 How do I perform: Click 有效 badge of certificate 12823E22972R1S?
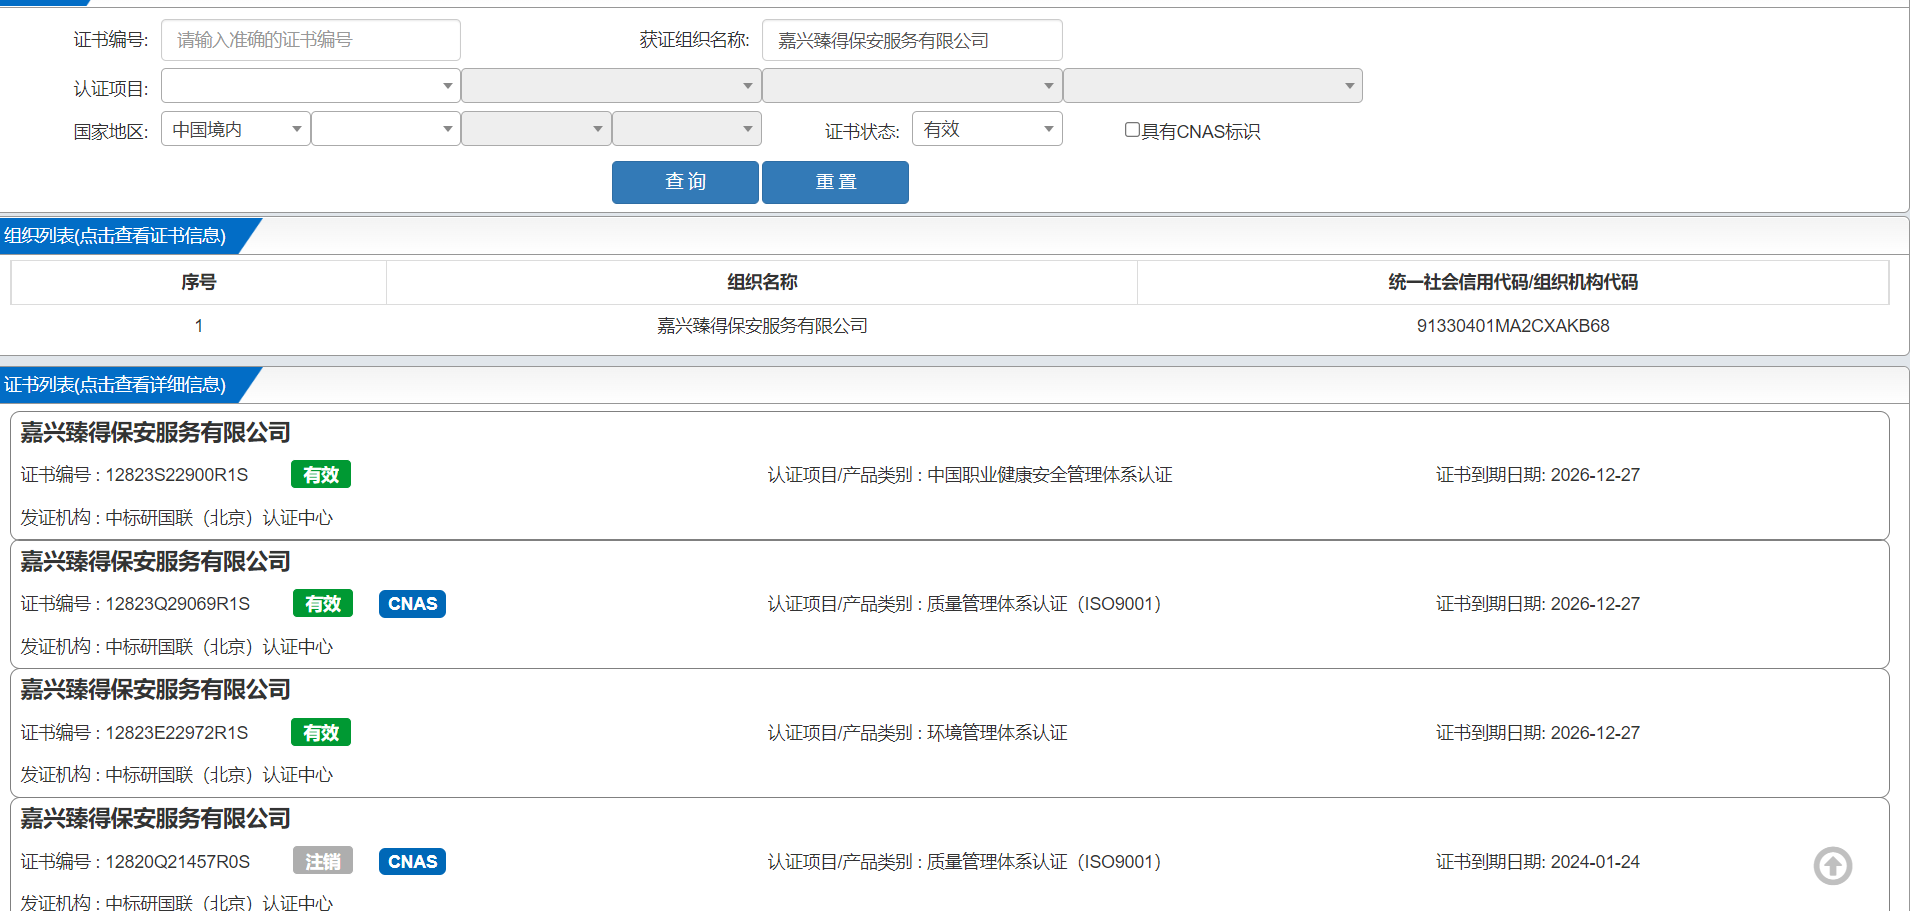[x=321, y=733]
